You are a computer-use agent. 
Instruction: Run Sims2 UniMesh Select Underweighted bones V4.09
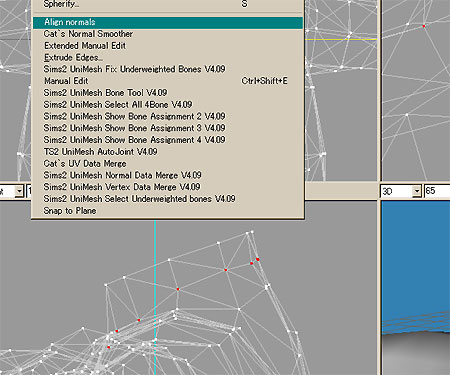[168, 199]
